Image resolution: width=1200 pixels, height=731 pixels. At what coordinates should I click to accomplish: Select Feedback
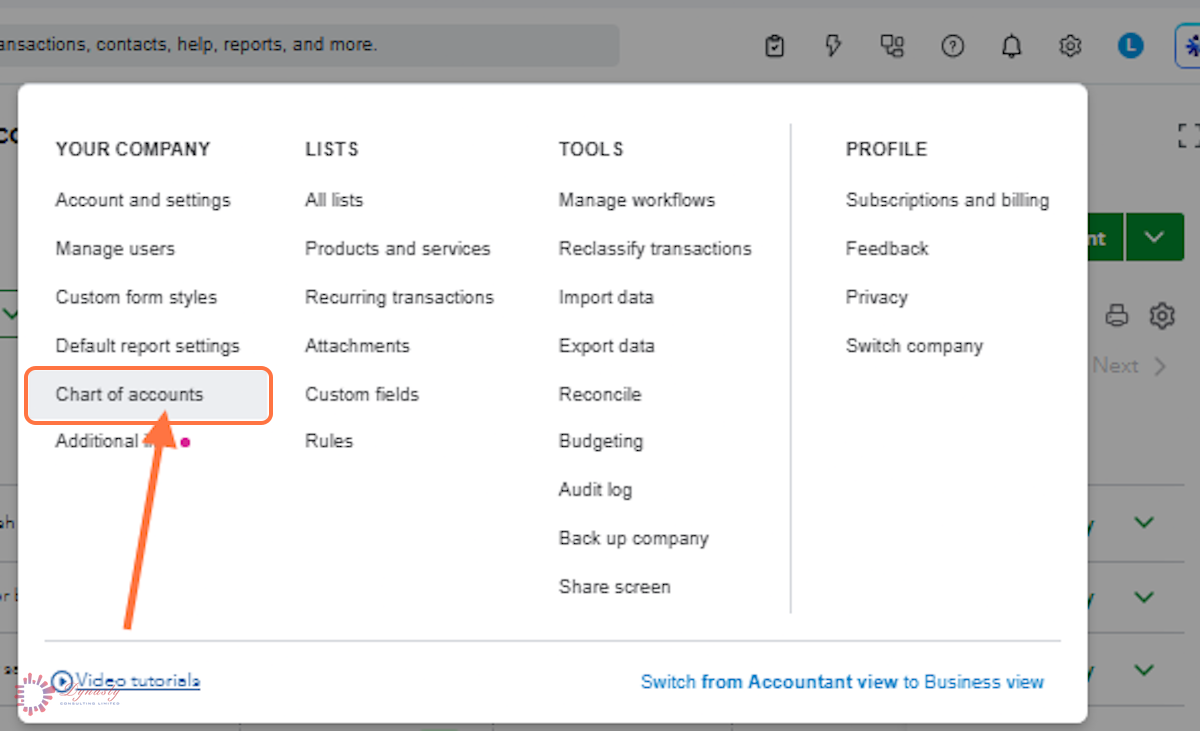(x=887, y=248)
